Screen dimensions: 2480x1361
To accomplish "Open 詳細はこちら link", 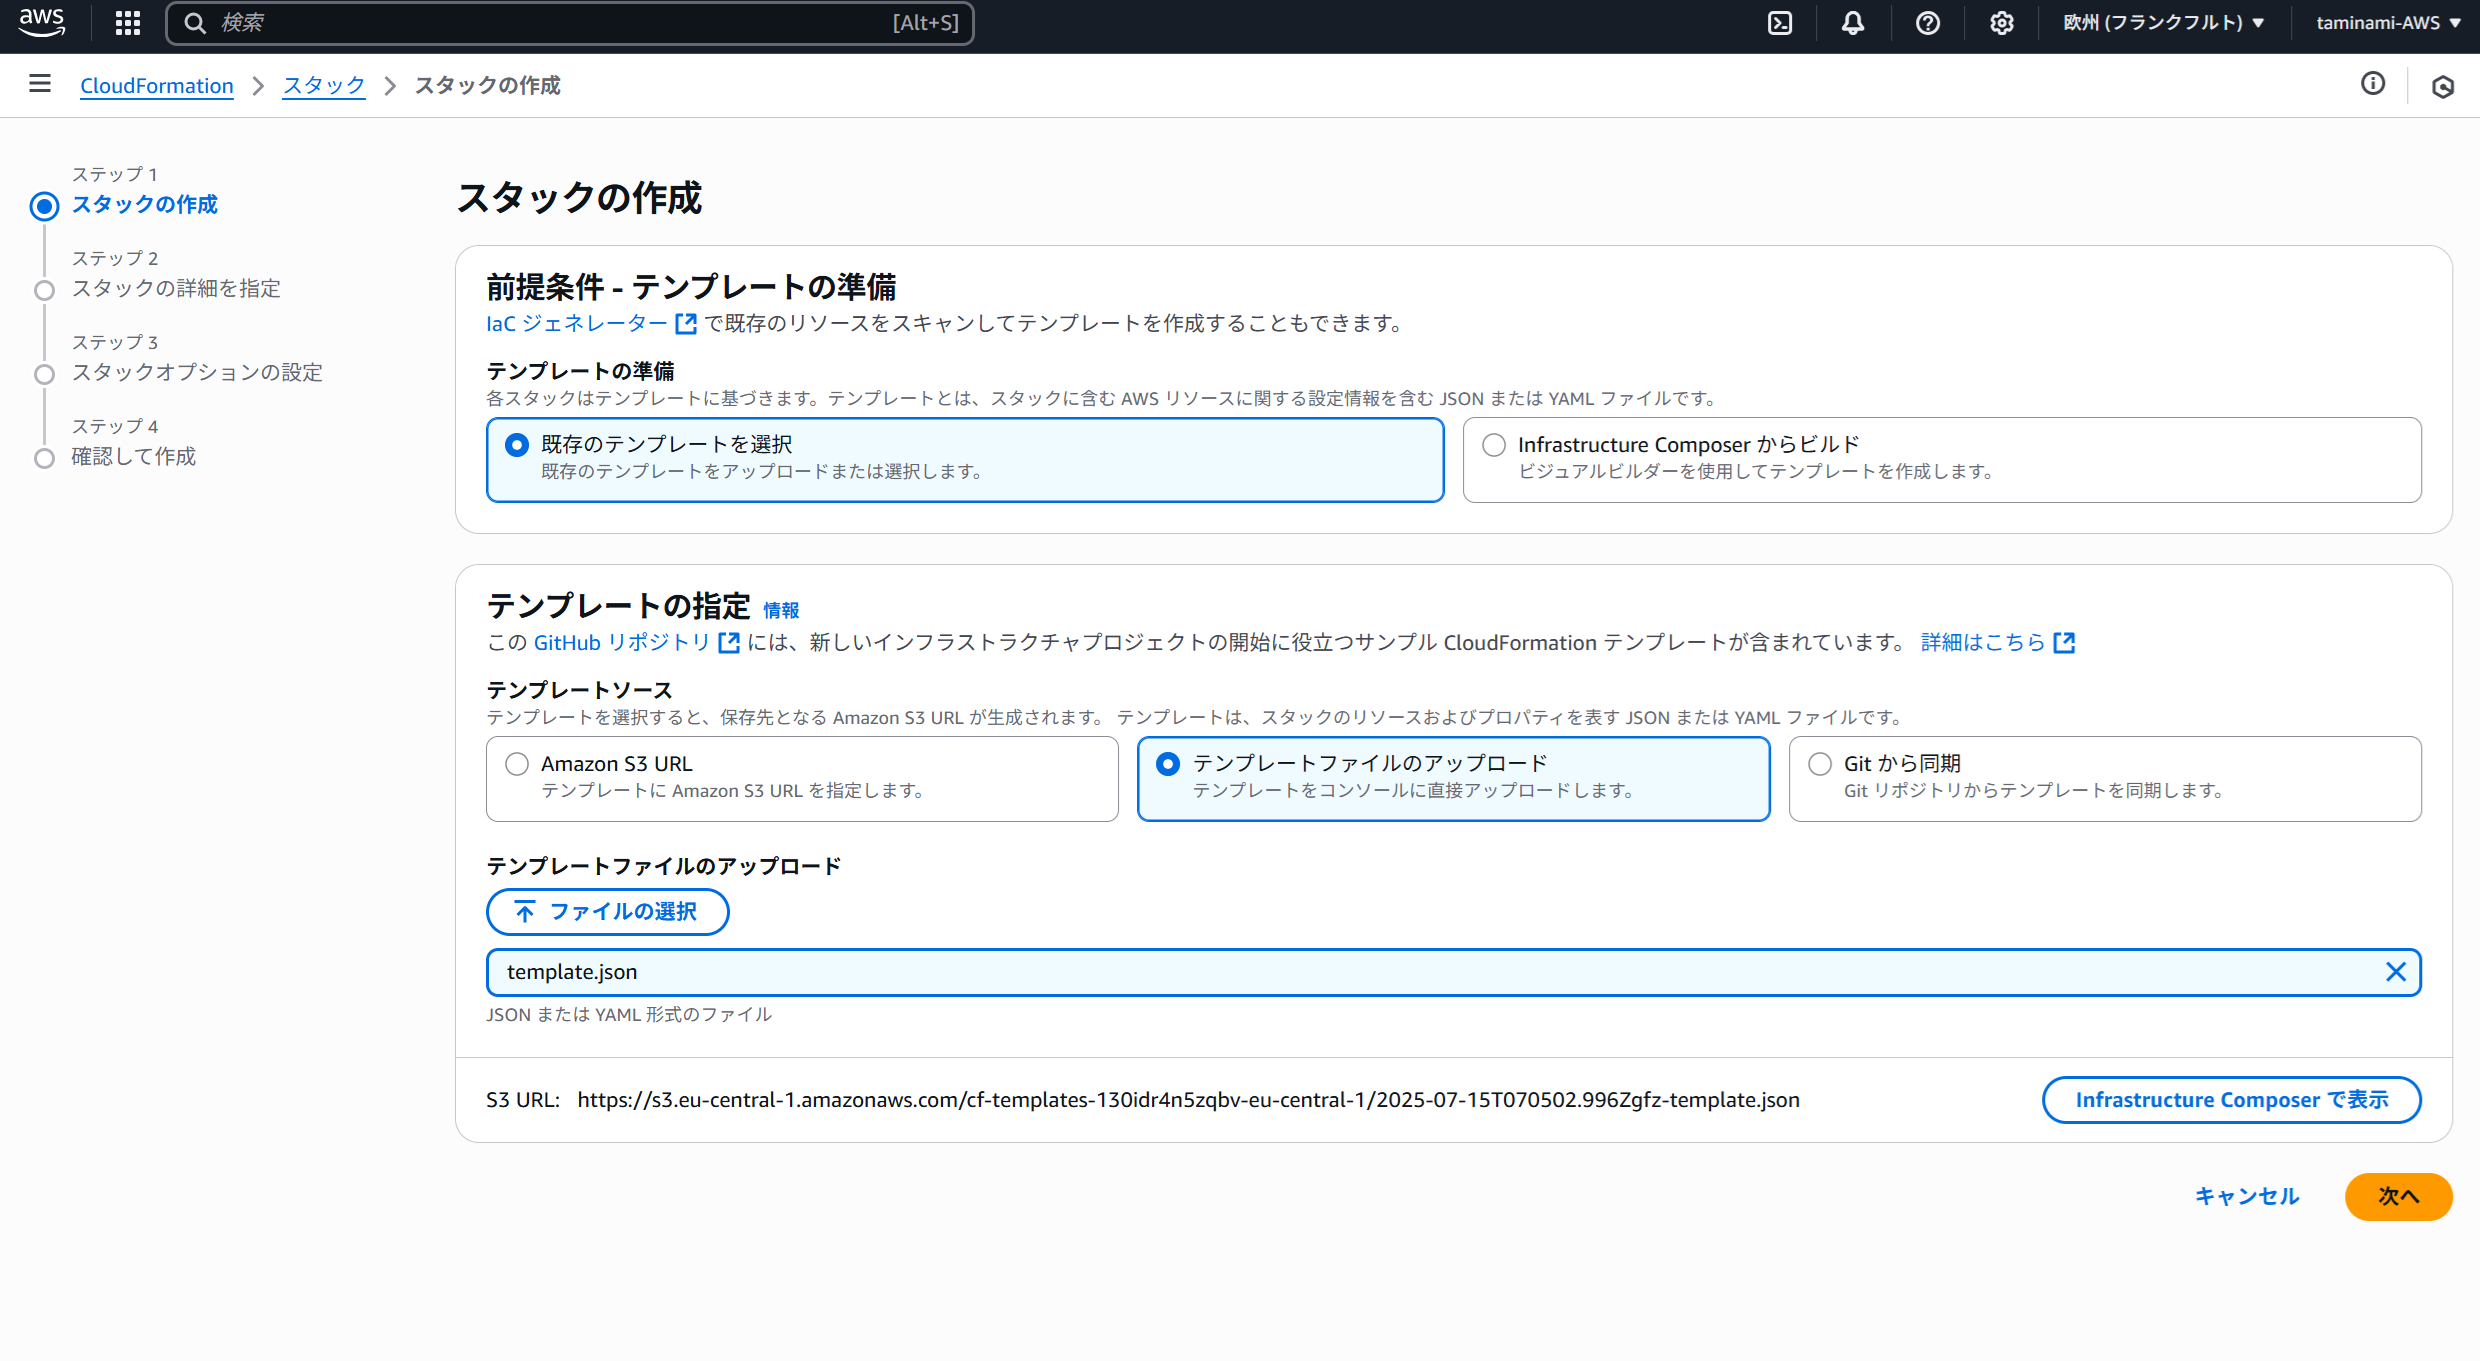I will coord(1983,642).
